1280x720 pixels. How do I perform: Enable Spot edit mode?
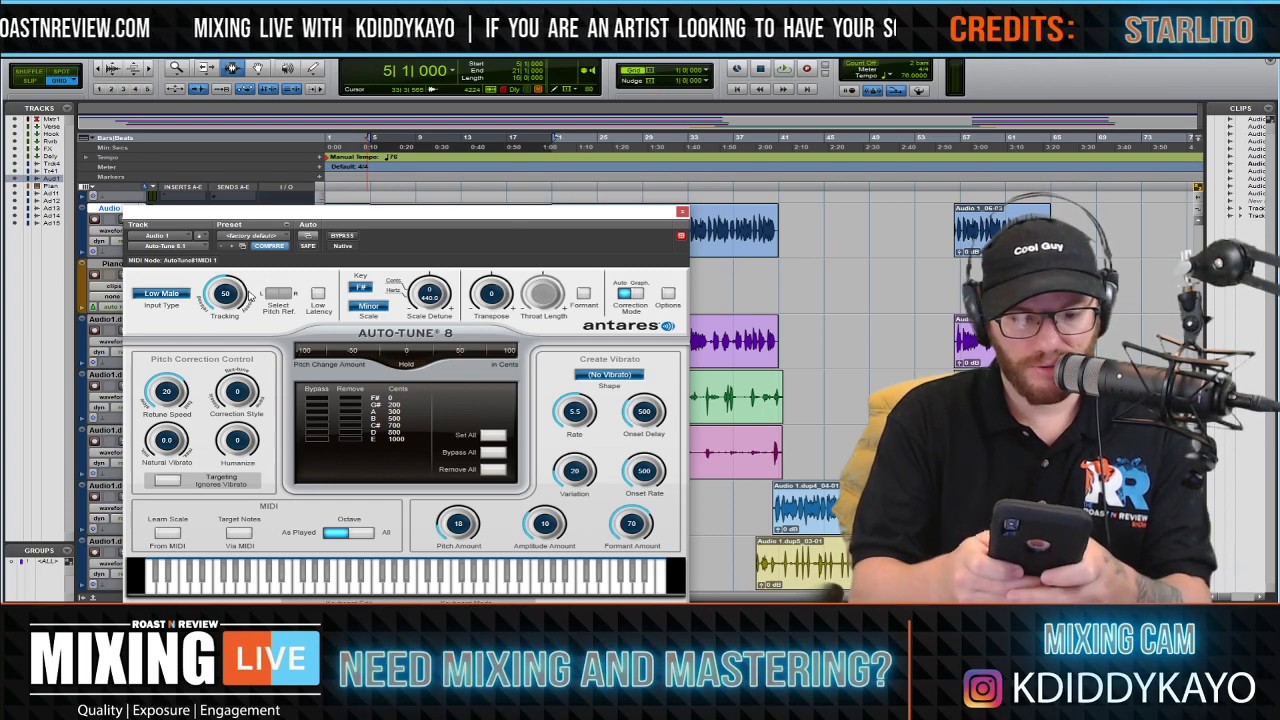tap(62, 71)
